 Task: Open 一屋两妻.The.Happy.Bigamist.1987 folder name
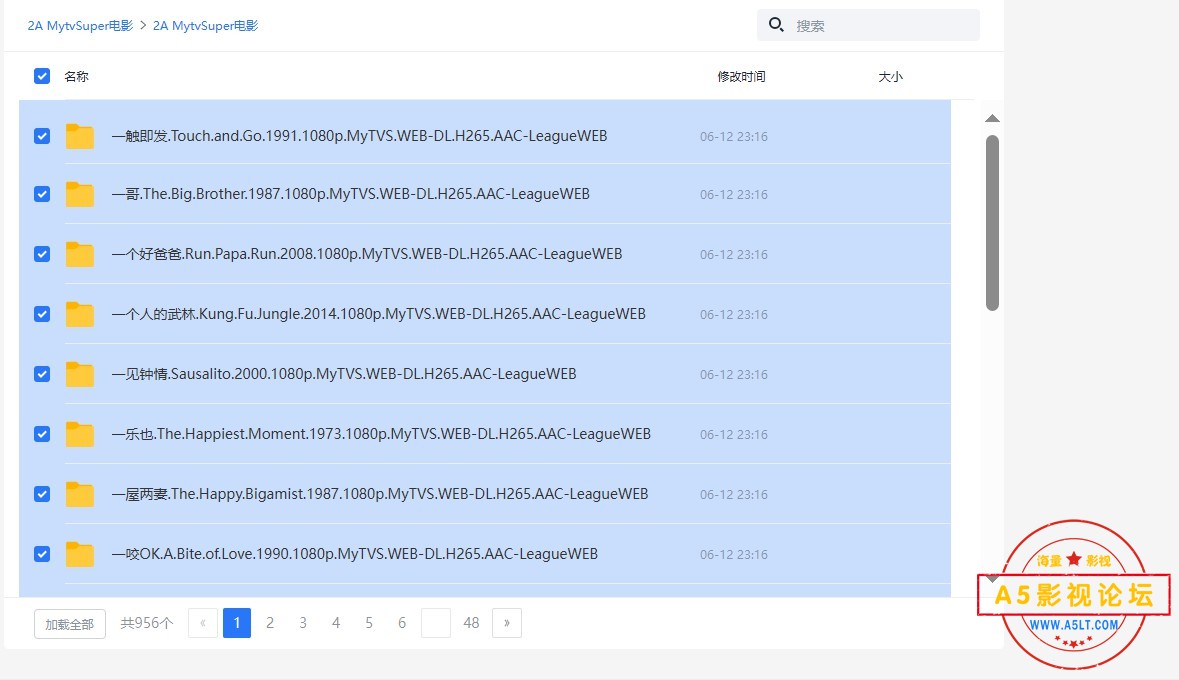point(380,494)
